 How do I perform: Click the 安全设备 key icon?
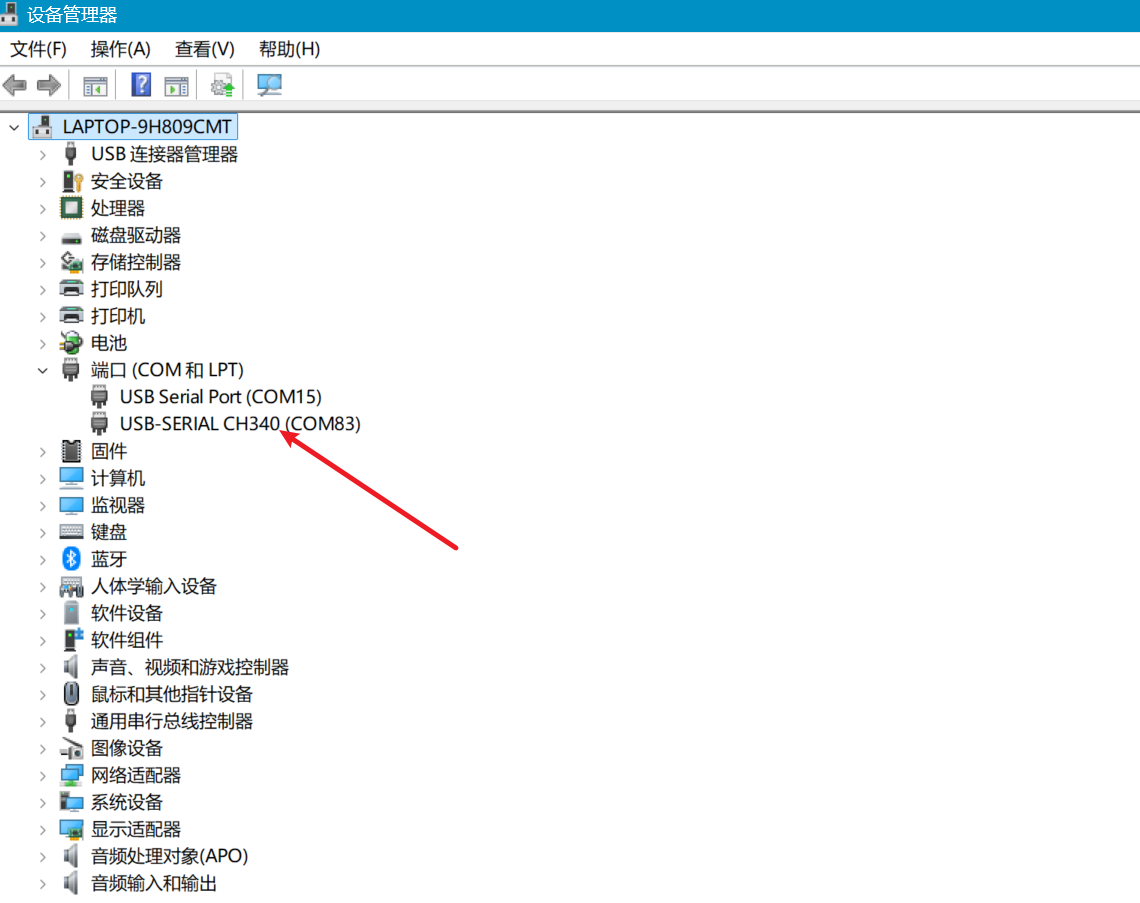pos(72,181)
